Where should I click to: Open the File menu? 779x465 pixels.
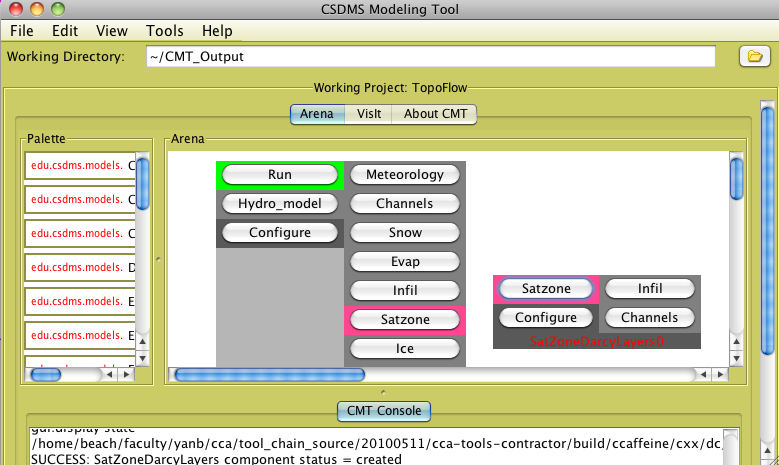tap(22, 31)
